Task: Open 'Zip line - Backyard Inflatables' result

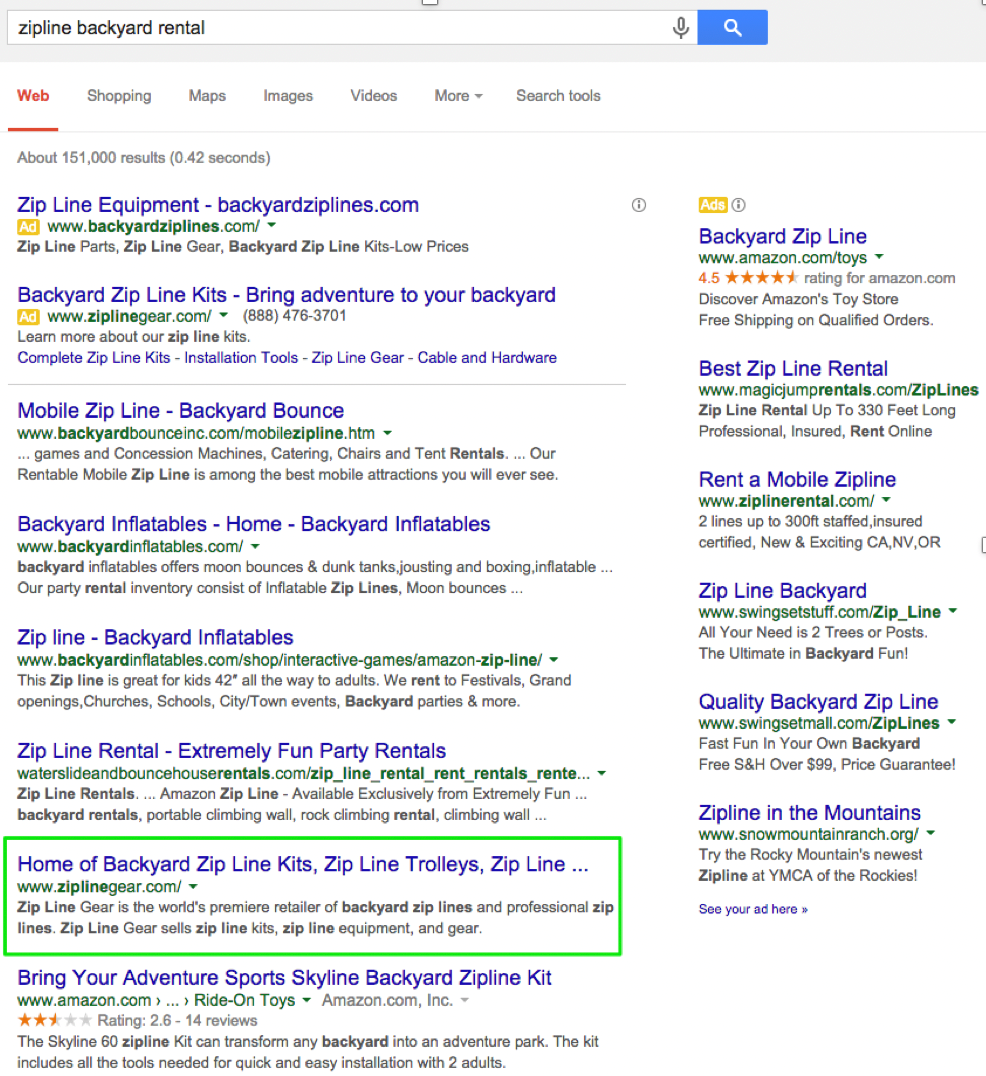Action: 155,637
